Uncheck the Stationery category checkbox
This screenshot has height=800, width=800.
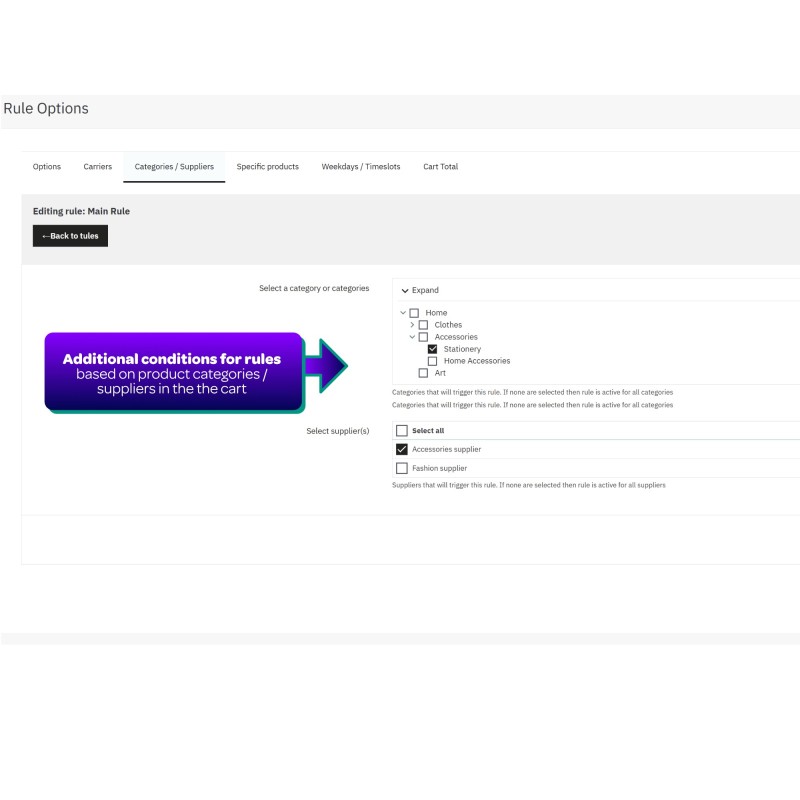pyautogui.click(x=433, y=349)
